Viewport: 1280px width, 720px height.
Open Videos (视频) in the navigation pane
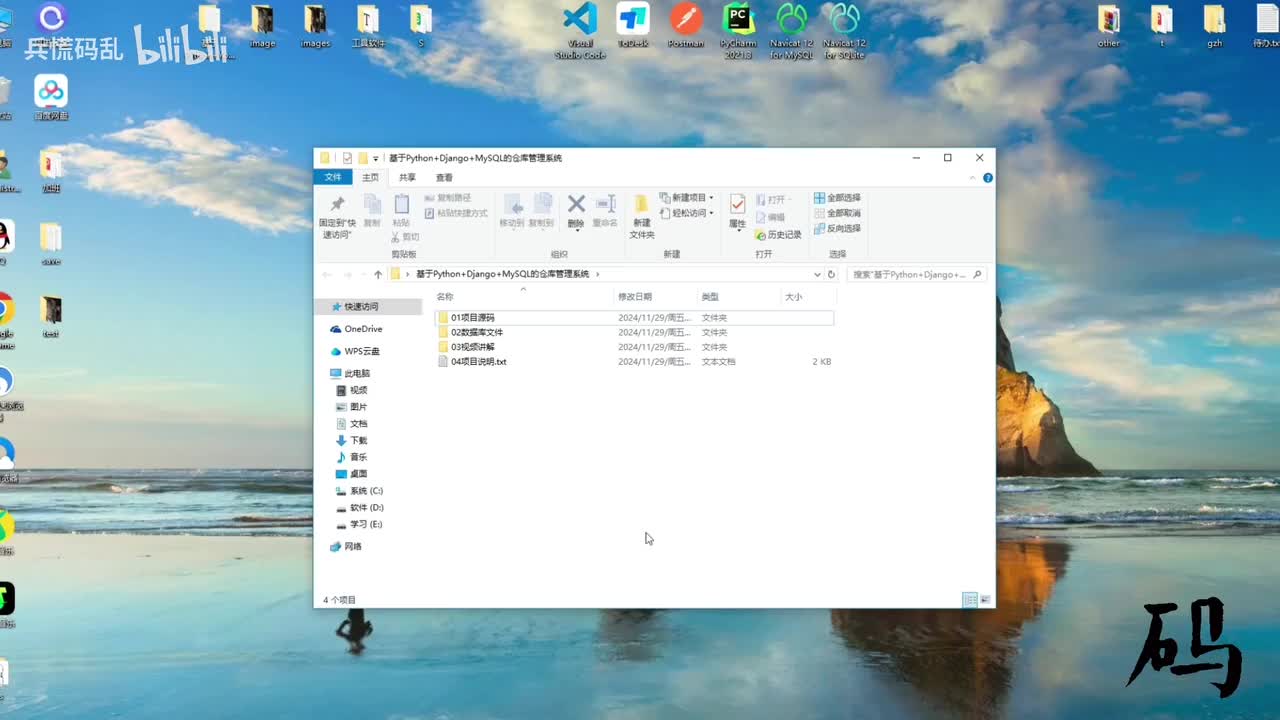(352, 390)
